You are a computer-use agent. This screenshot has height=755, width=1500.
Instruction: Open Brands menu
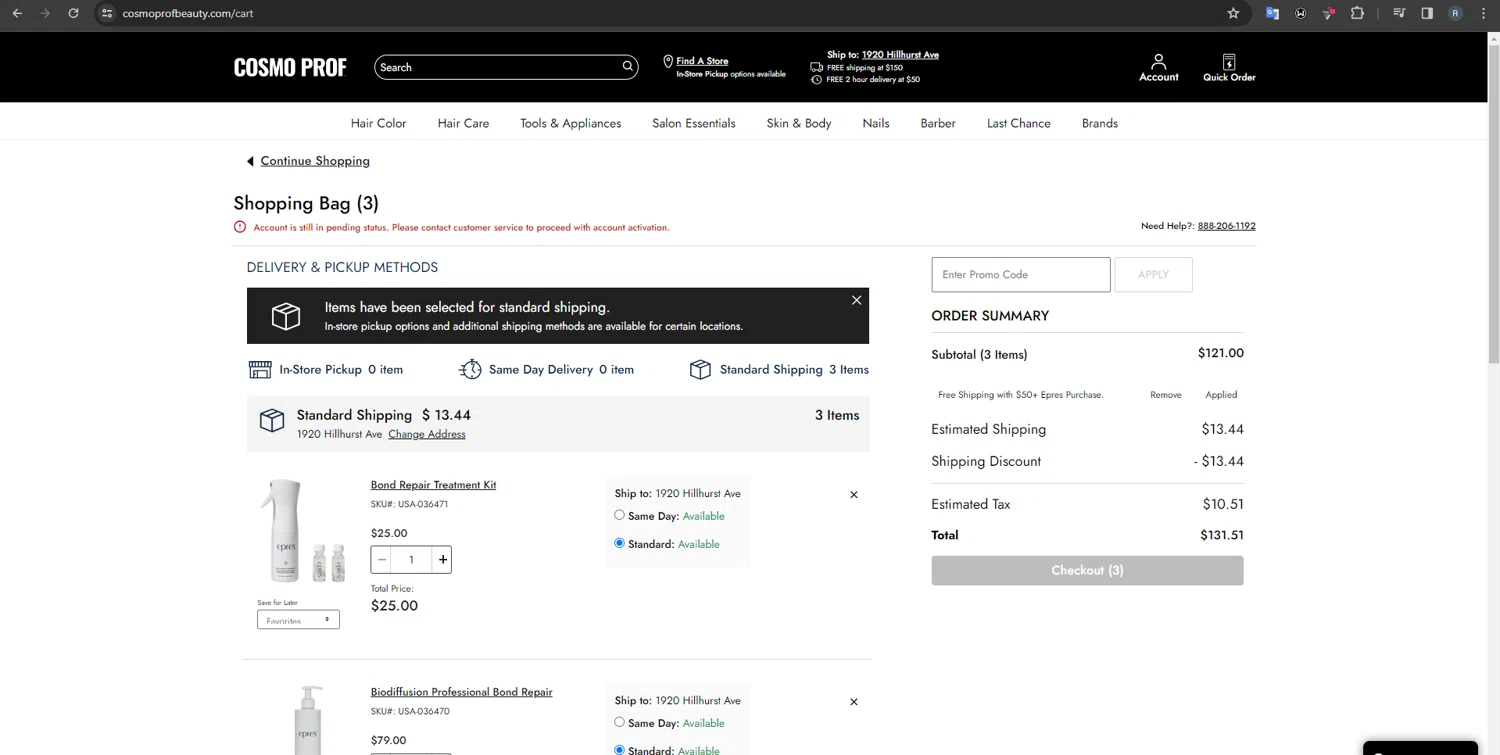[x=1100, y=123]
